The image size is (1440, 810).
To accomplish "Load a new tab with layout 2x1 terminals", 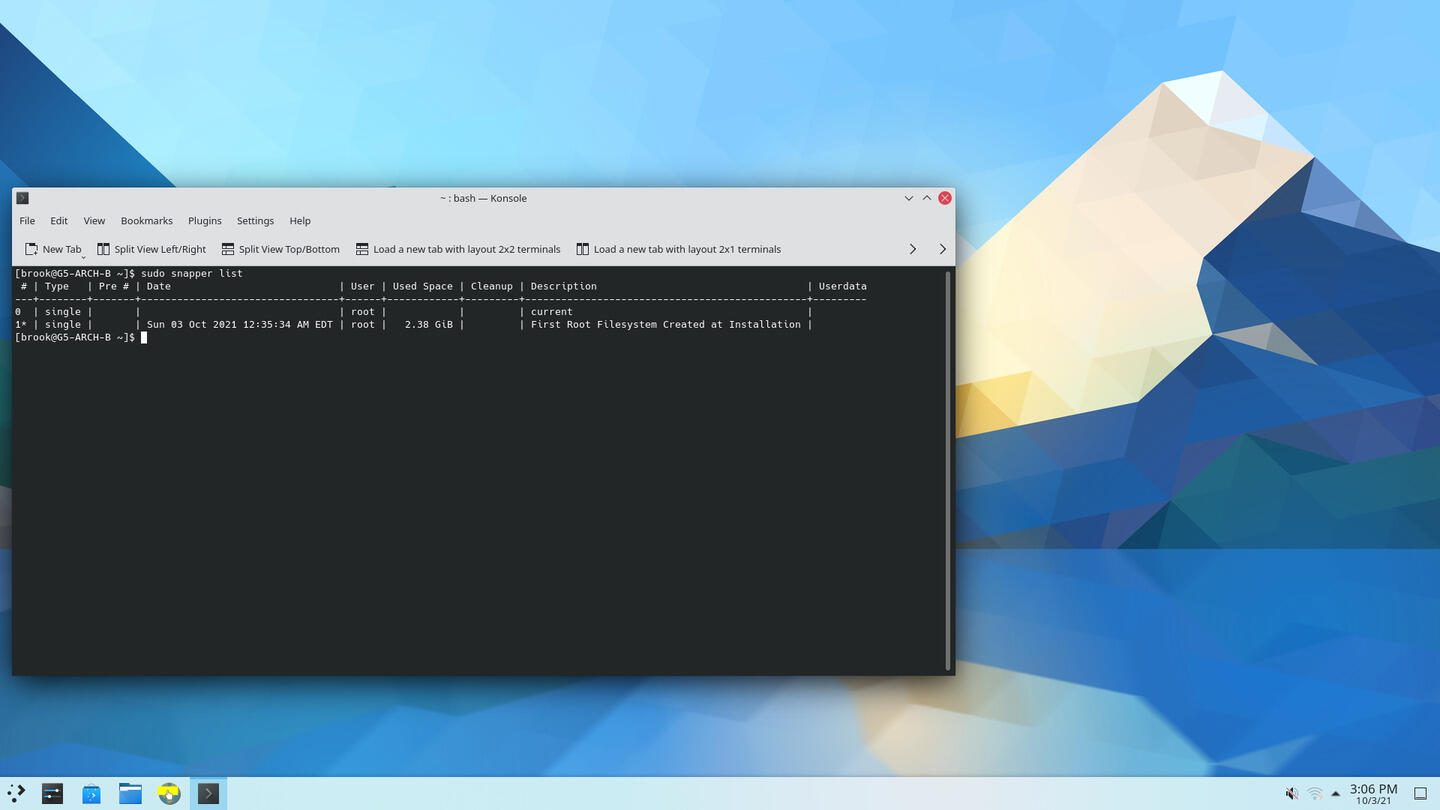I will click(678, 249).
